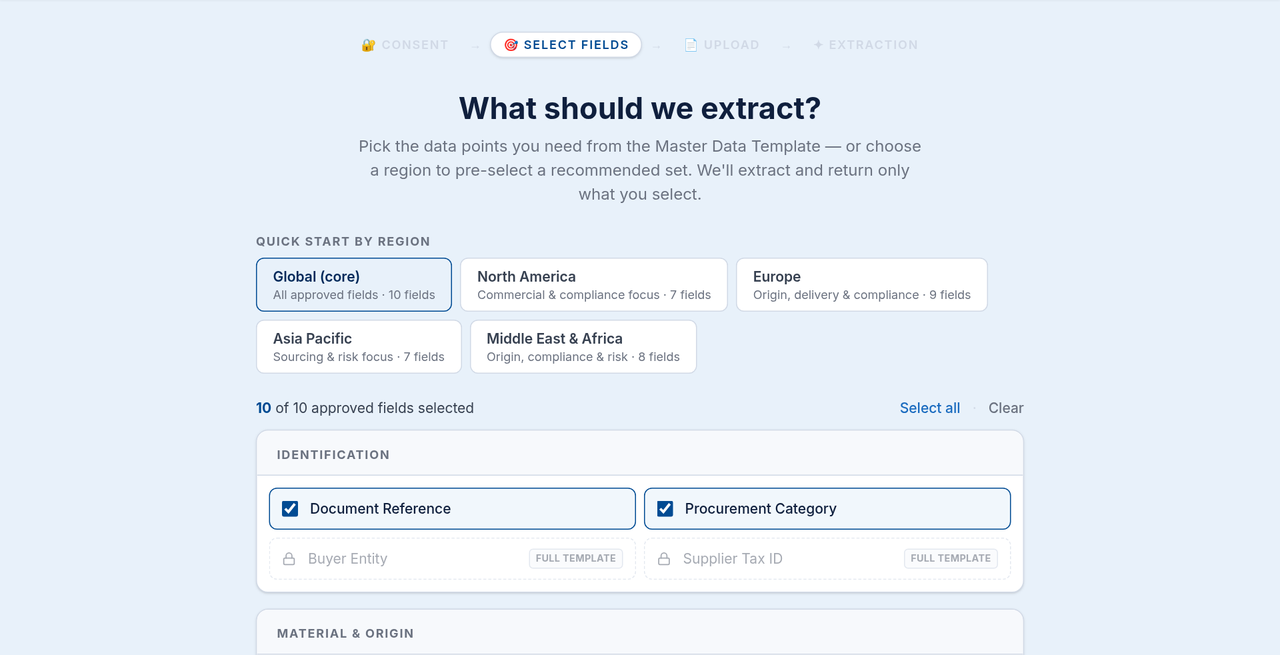Open the Extraction step

coord(866,45)
